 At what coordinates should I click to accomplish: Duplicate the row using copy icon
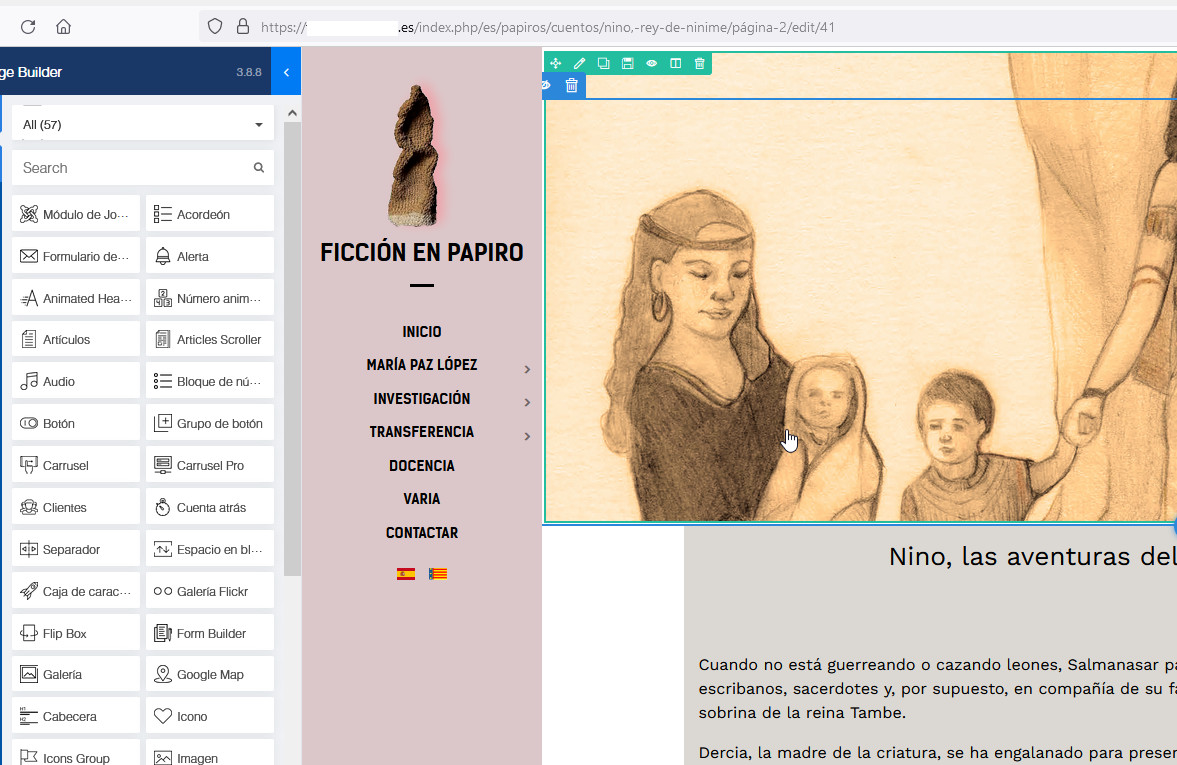click(x=603, y=63)
